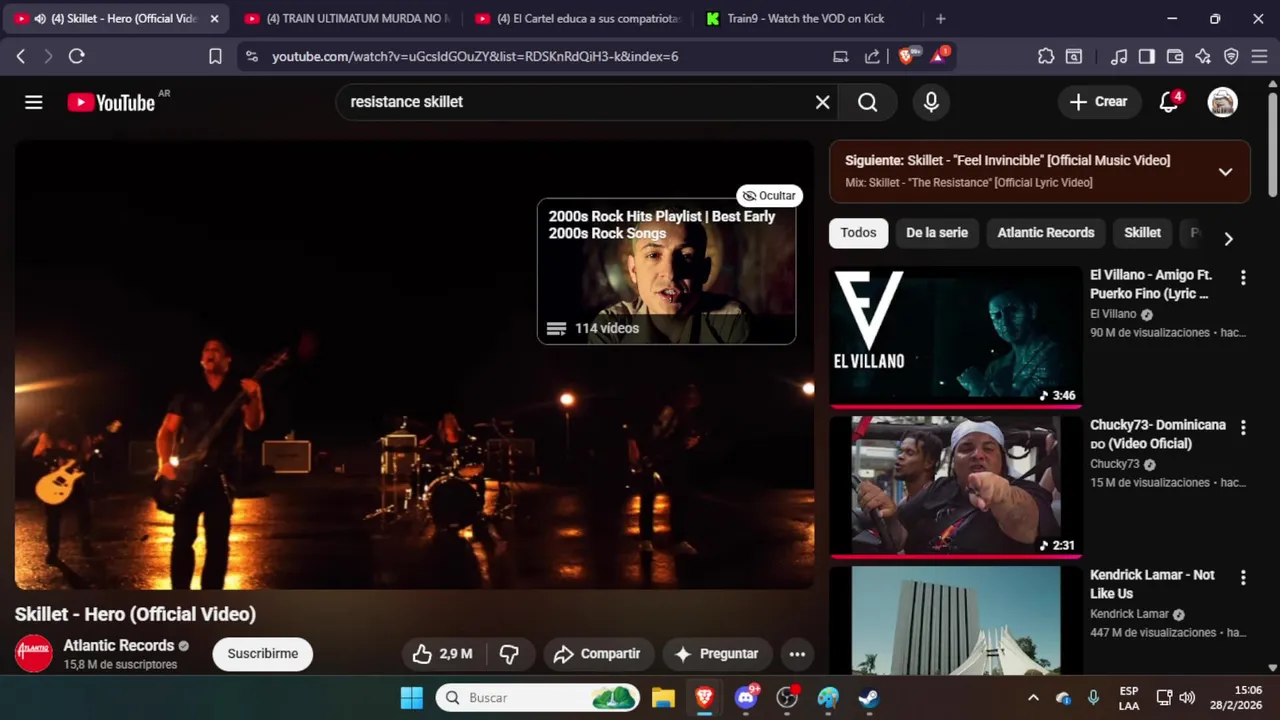This screenshot has width=1280, height=720.
Task: Click the browser address bar URL
Action: (475, 57)
